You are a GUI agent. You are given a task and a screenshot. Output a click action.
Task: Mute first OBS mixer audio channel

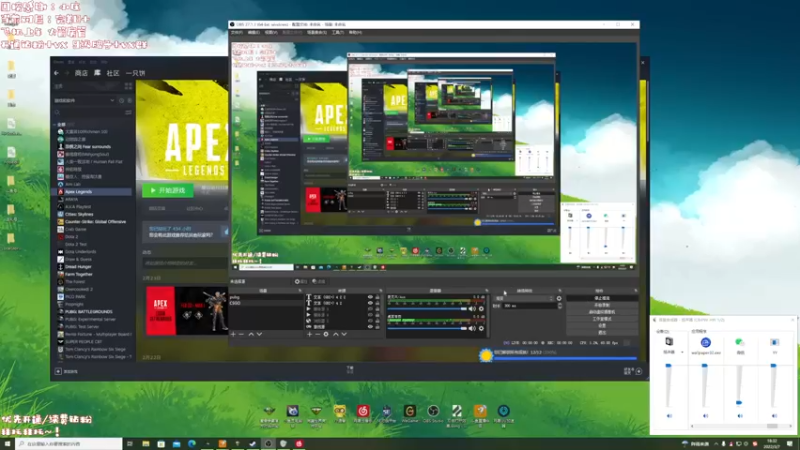tap(472, 309)
